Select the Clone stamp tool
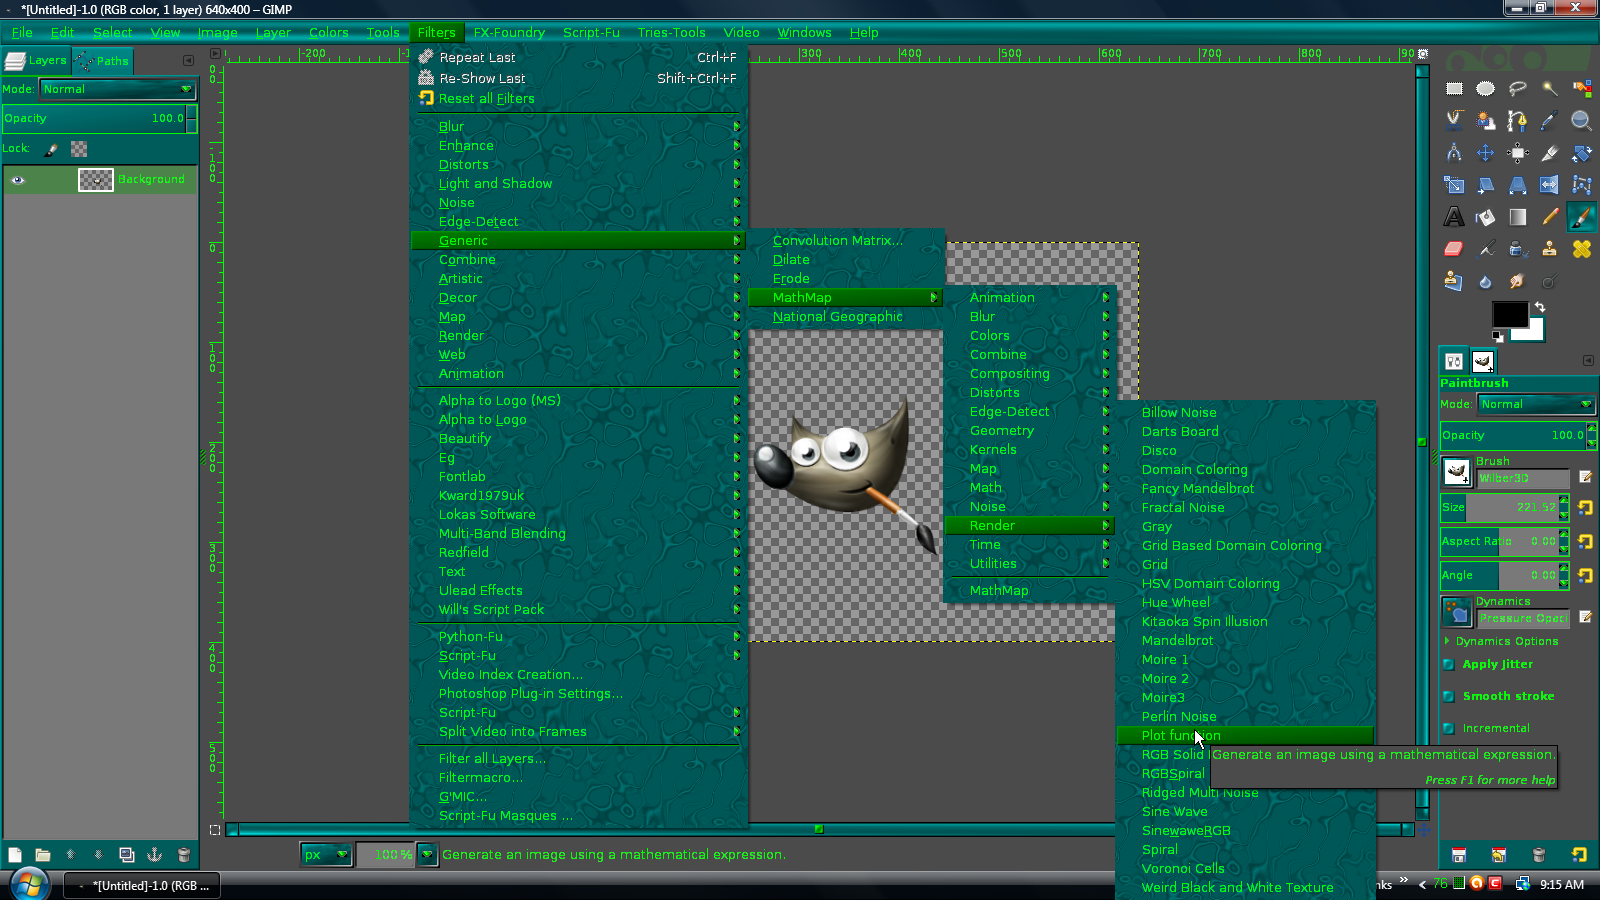 point(1549,248)
